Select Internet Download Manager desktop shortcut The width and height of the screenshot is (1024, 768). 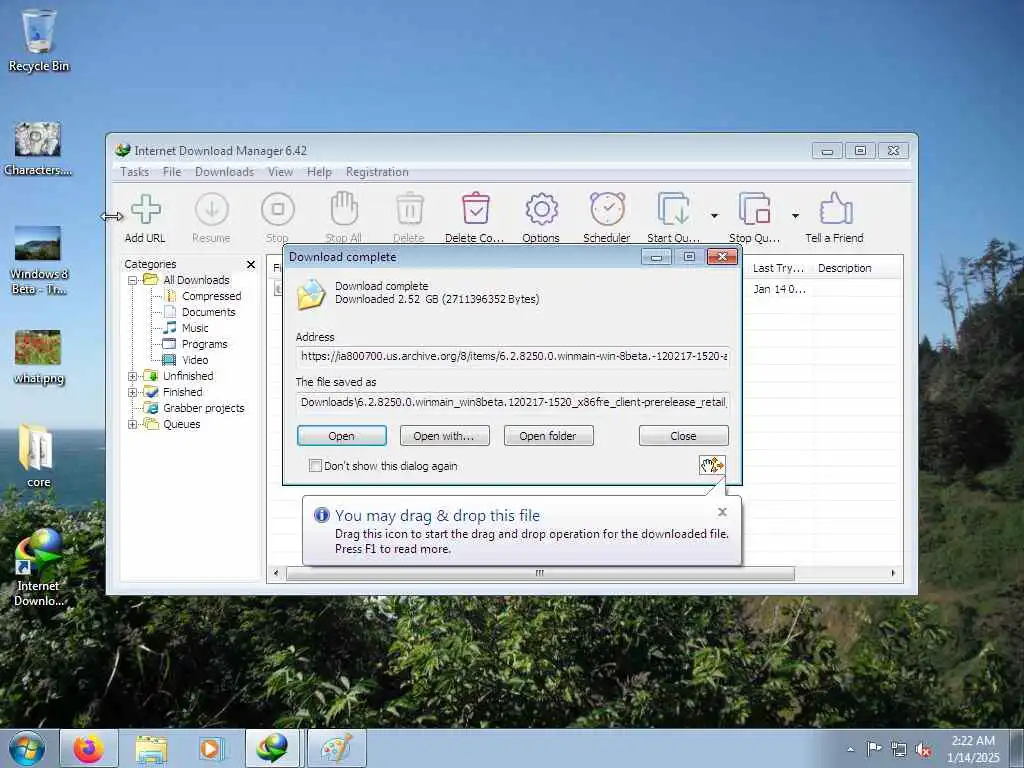[x=38, y=568]
